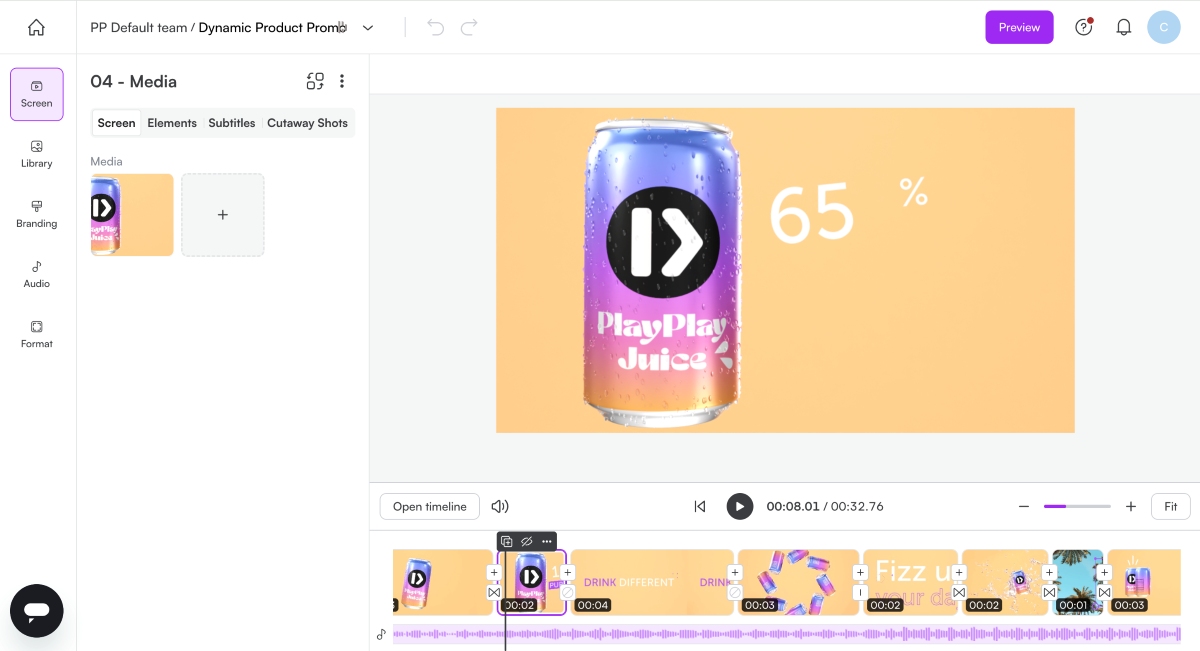Viewport: 1200px width, 651px height.
Task: Expand the project name dropdown chevron
Action: 368,28
